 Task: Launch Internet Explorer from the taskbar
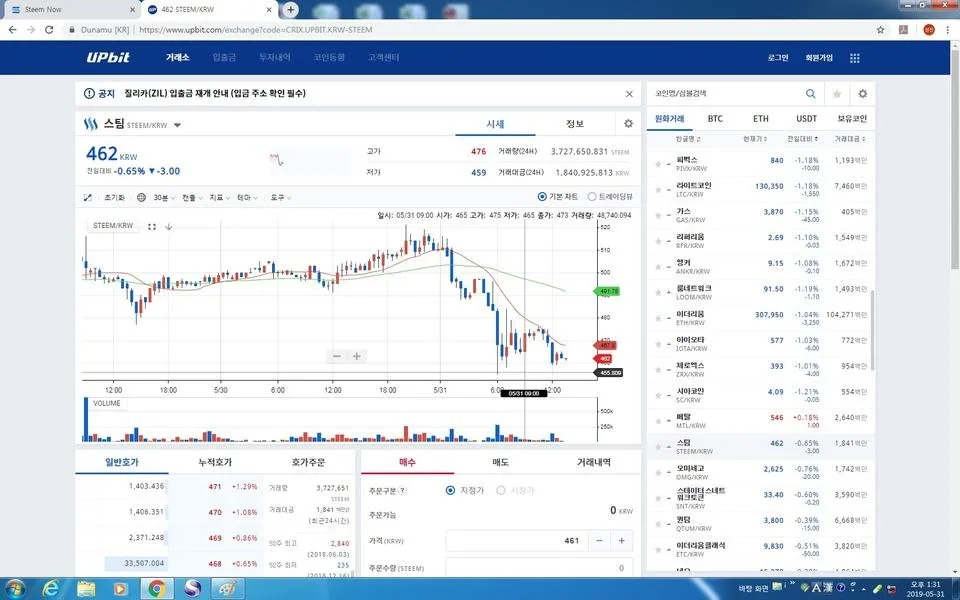click(x=51, y=588)
